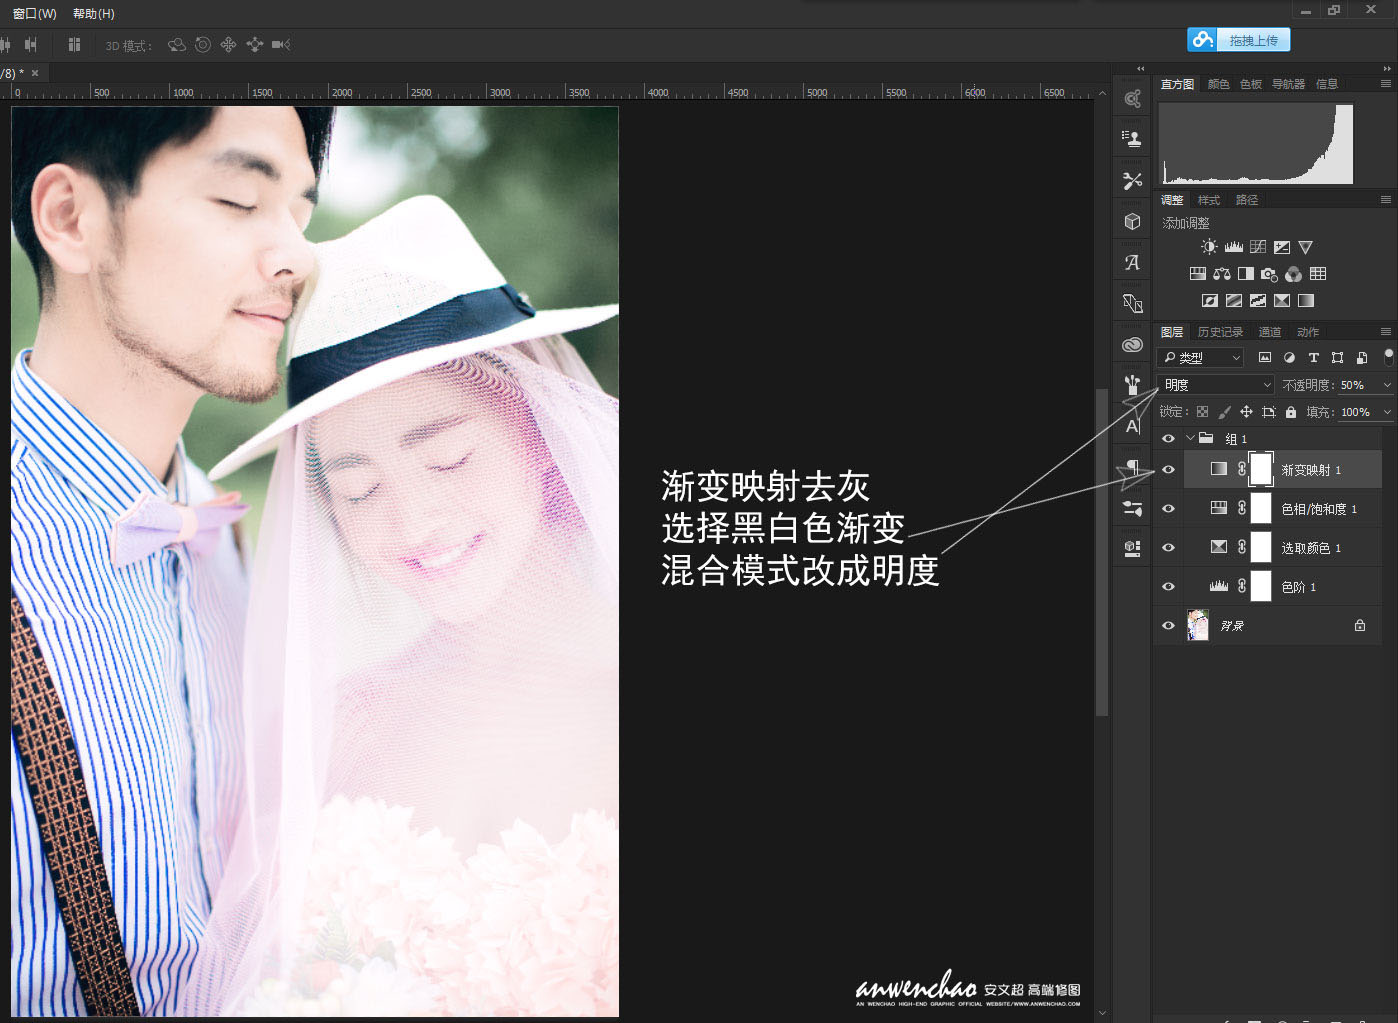Image resolution: width=1398 pixels, height=1023 pixels.
Task: Click the 背景 layer thumbnail
Action: tap(1198, 625)
